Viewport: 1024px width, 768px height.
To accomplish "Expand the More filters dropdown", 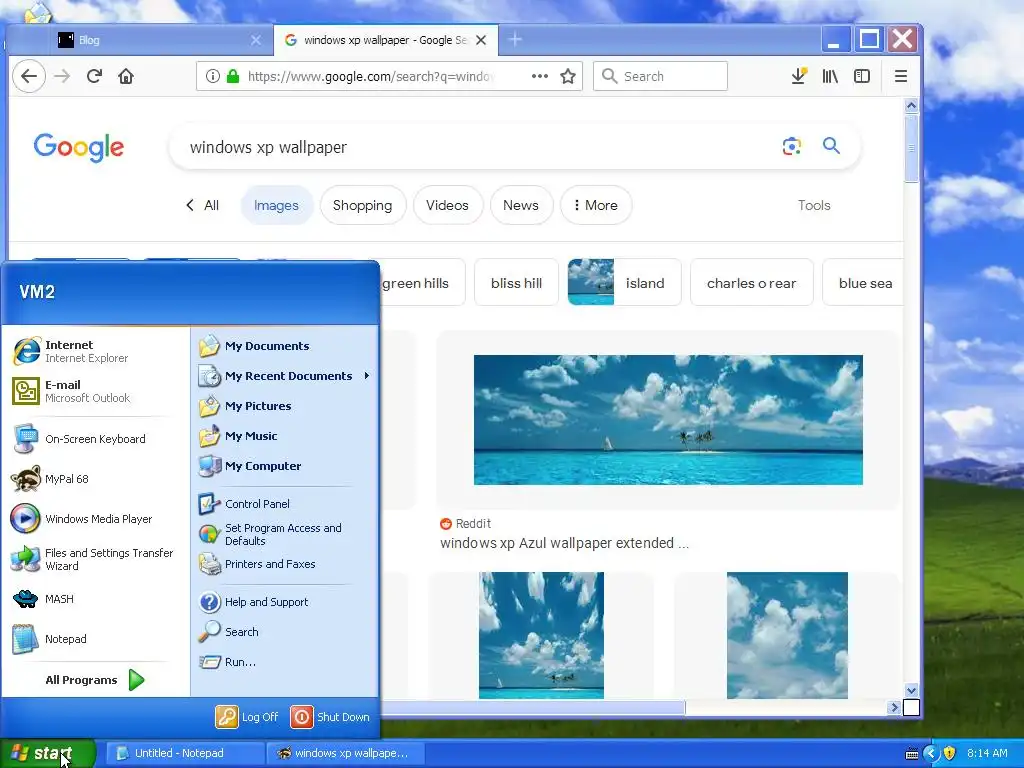I will [x=596, y=205].
